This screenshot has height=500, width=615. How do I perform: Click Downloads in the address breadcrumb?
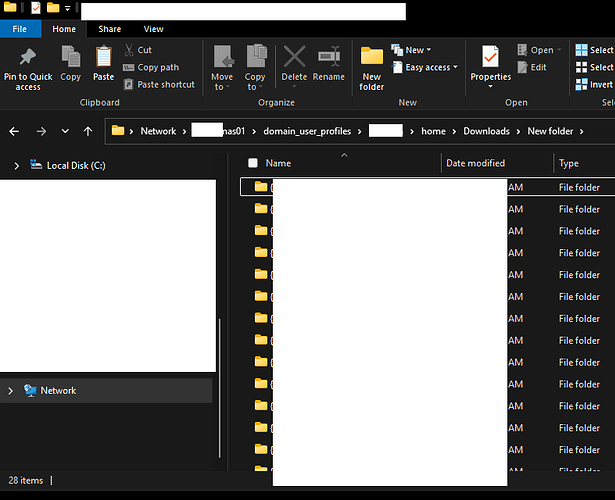pos(486,131)
